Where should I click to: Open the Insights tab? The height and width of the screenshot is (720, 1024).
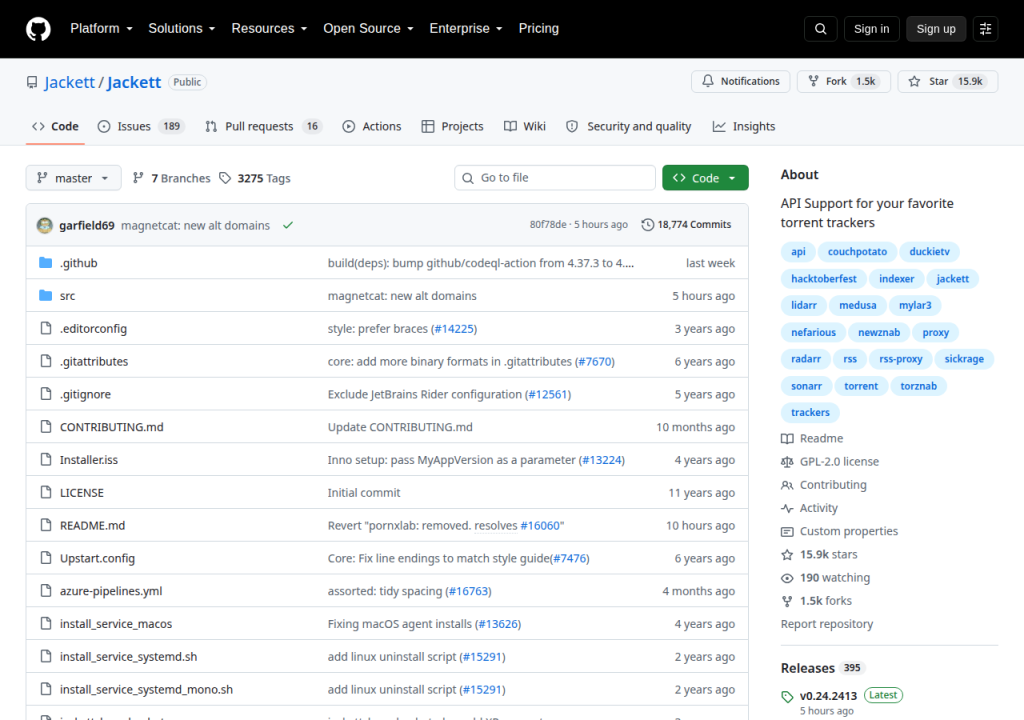coord(744,127)
